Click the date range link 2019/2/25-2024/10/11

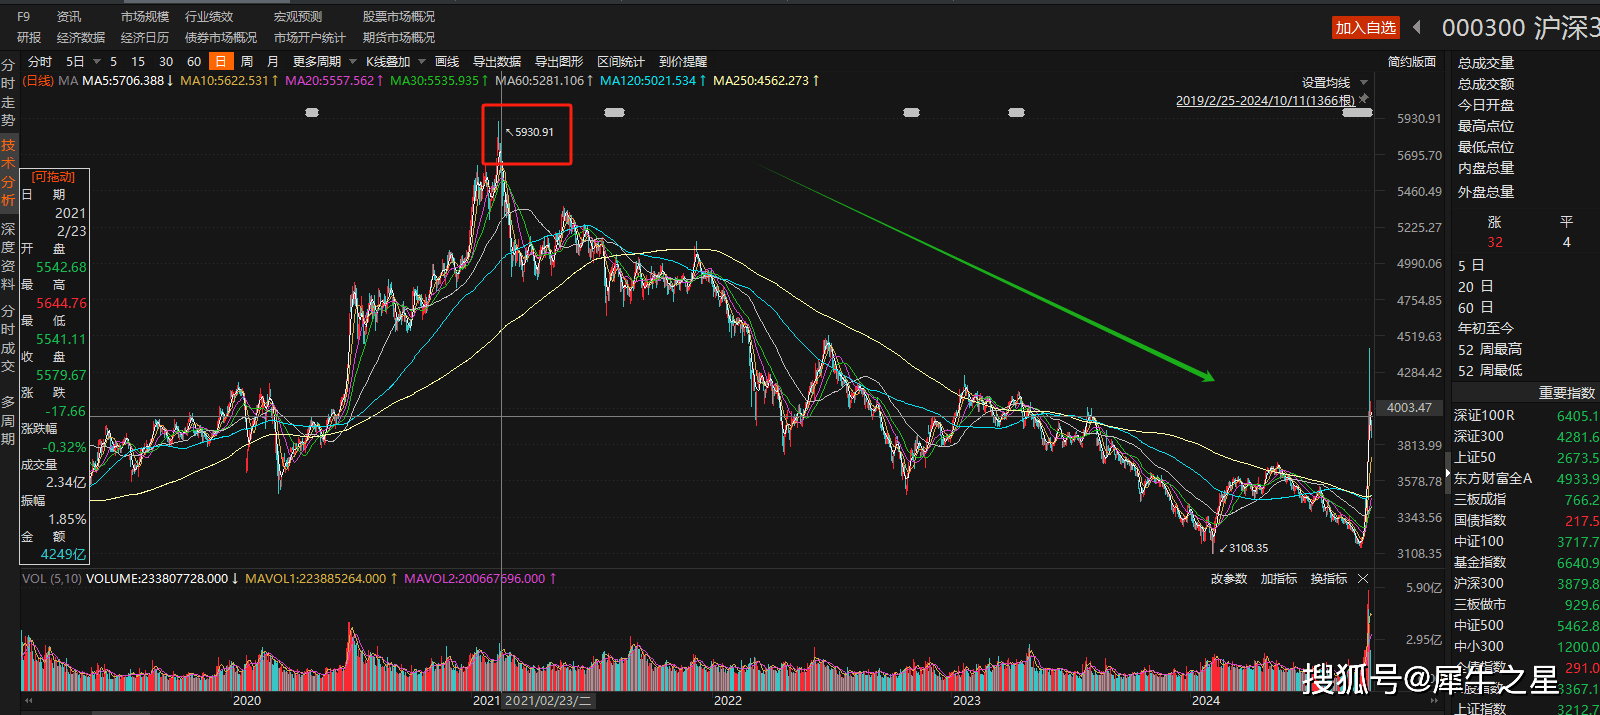[1265, 101]
